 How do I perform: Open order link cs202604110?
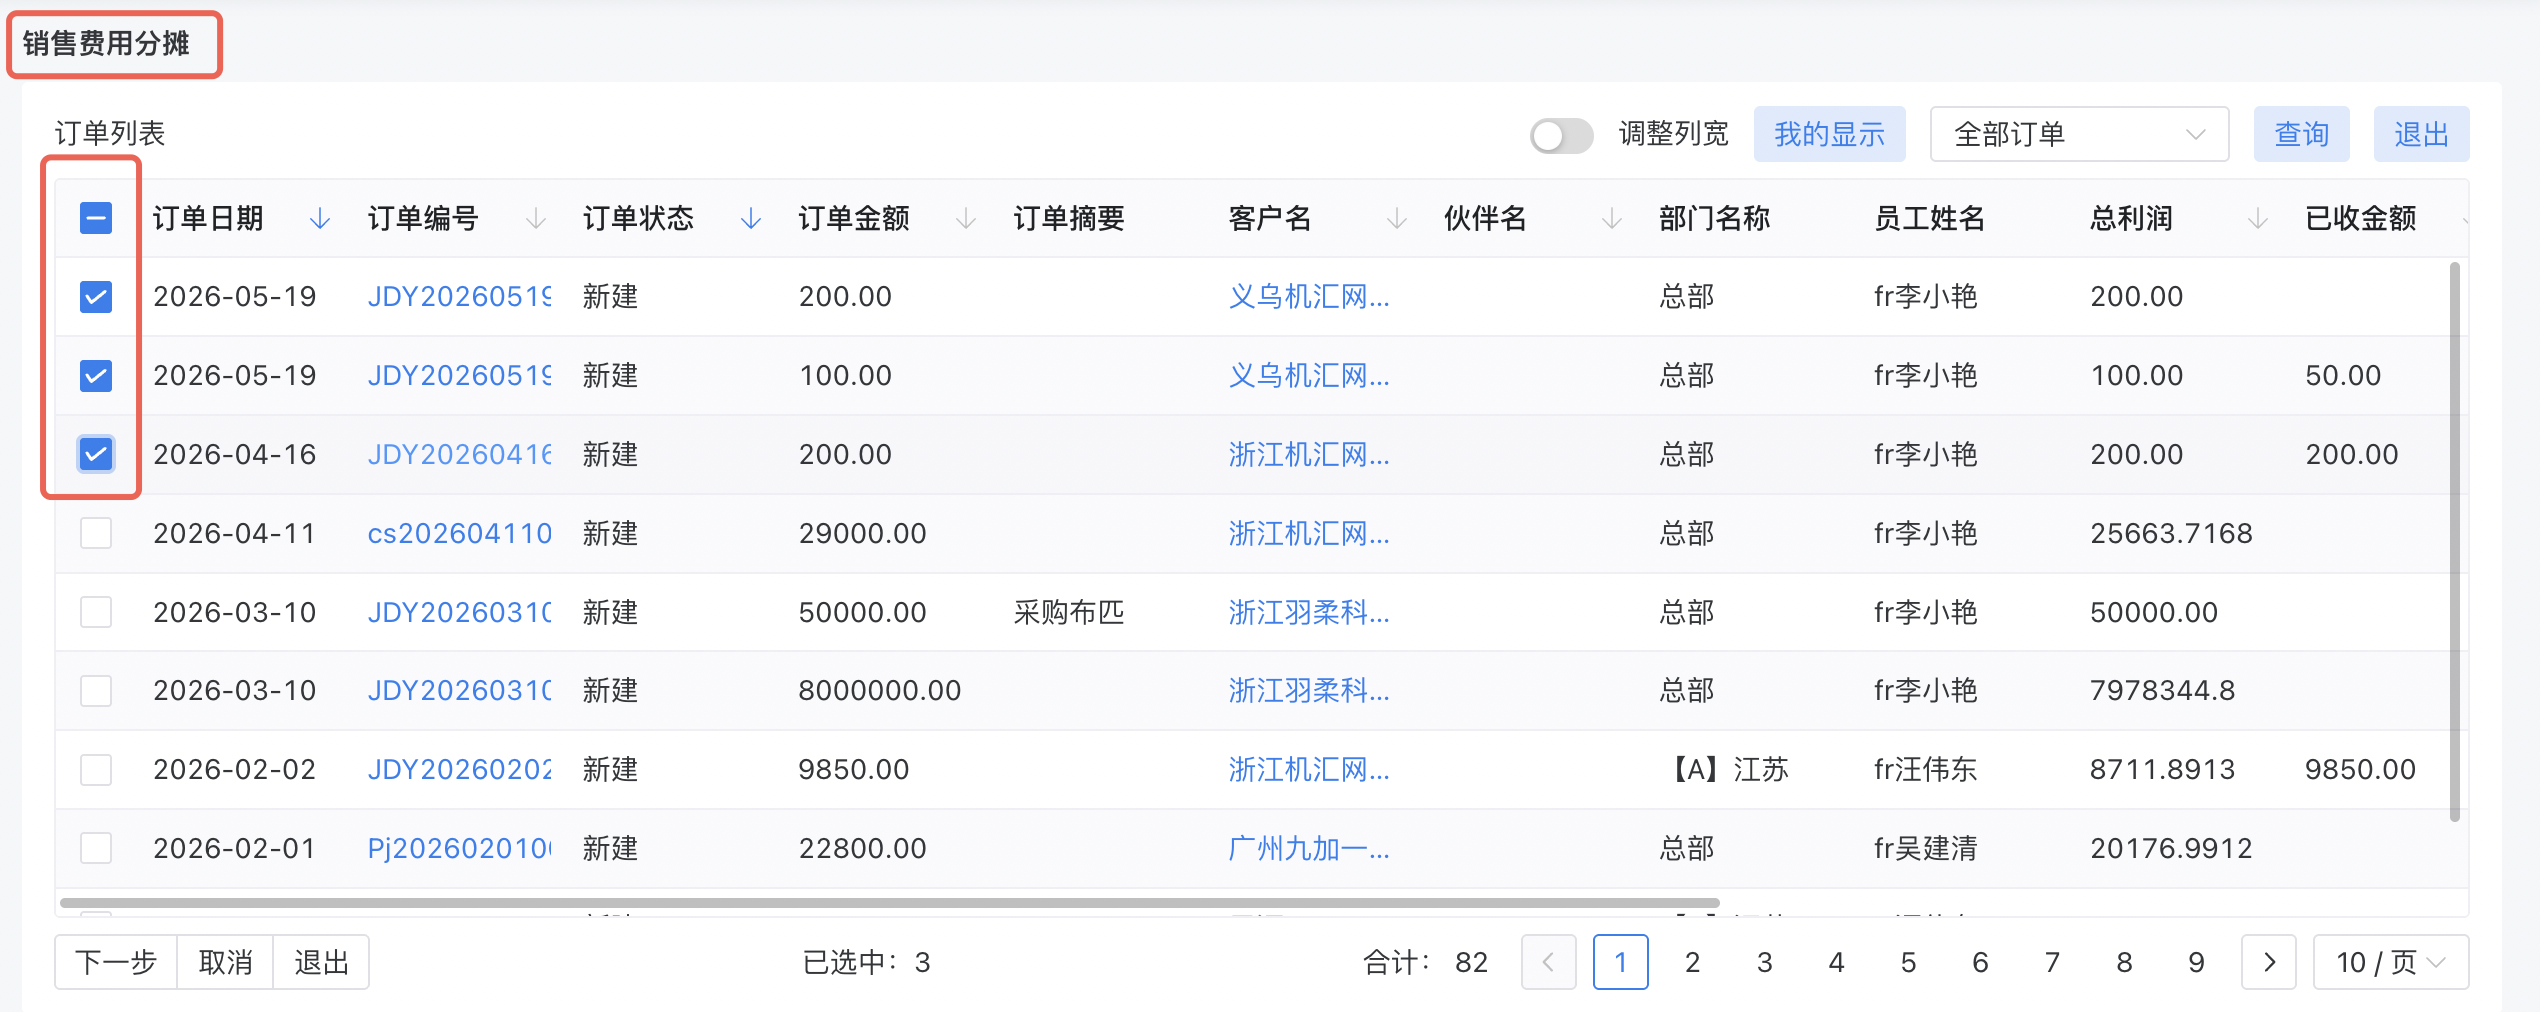(x=459, y=533)
